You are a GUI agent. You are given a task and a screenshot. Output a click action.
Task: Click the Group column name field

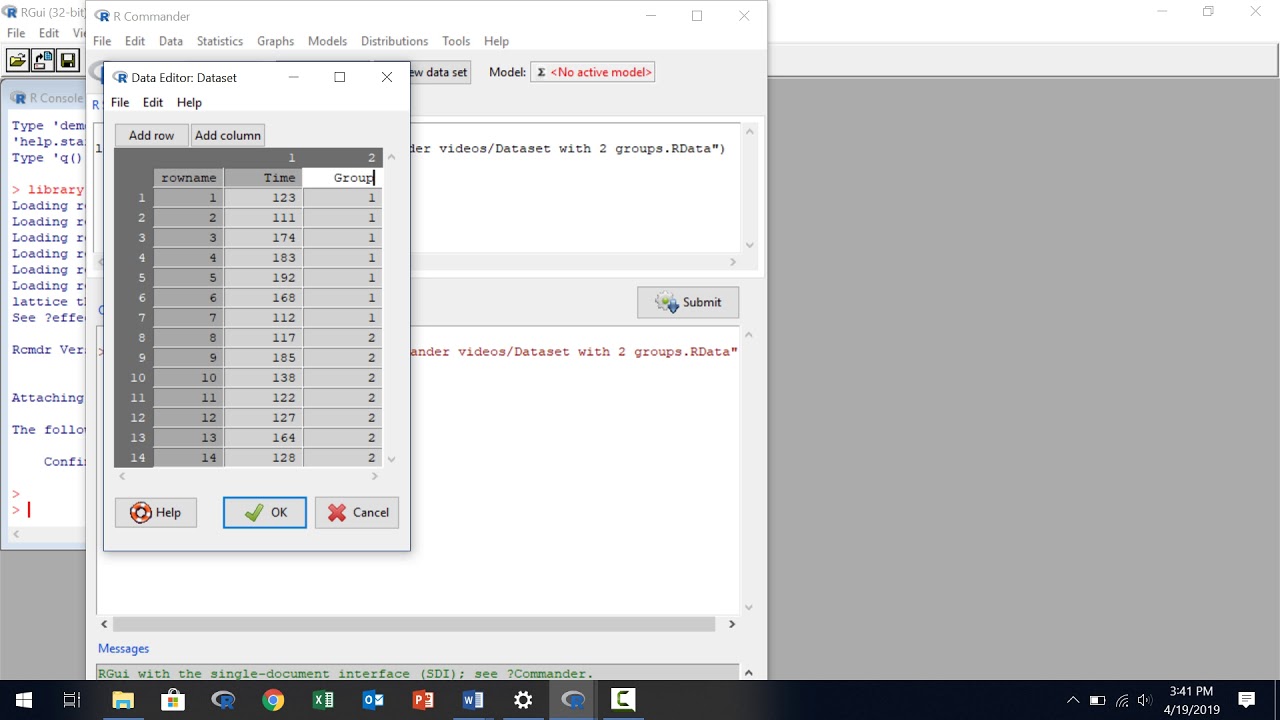[342, 177]
